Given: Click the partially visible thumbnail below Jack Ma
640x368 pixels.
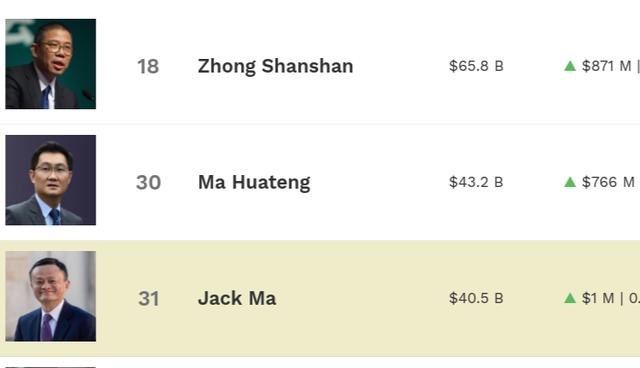Looking at the screenshot, I should point(51,367).
